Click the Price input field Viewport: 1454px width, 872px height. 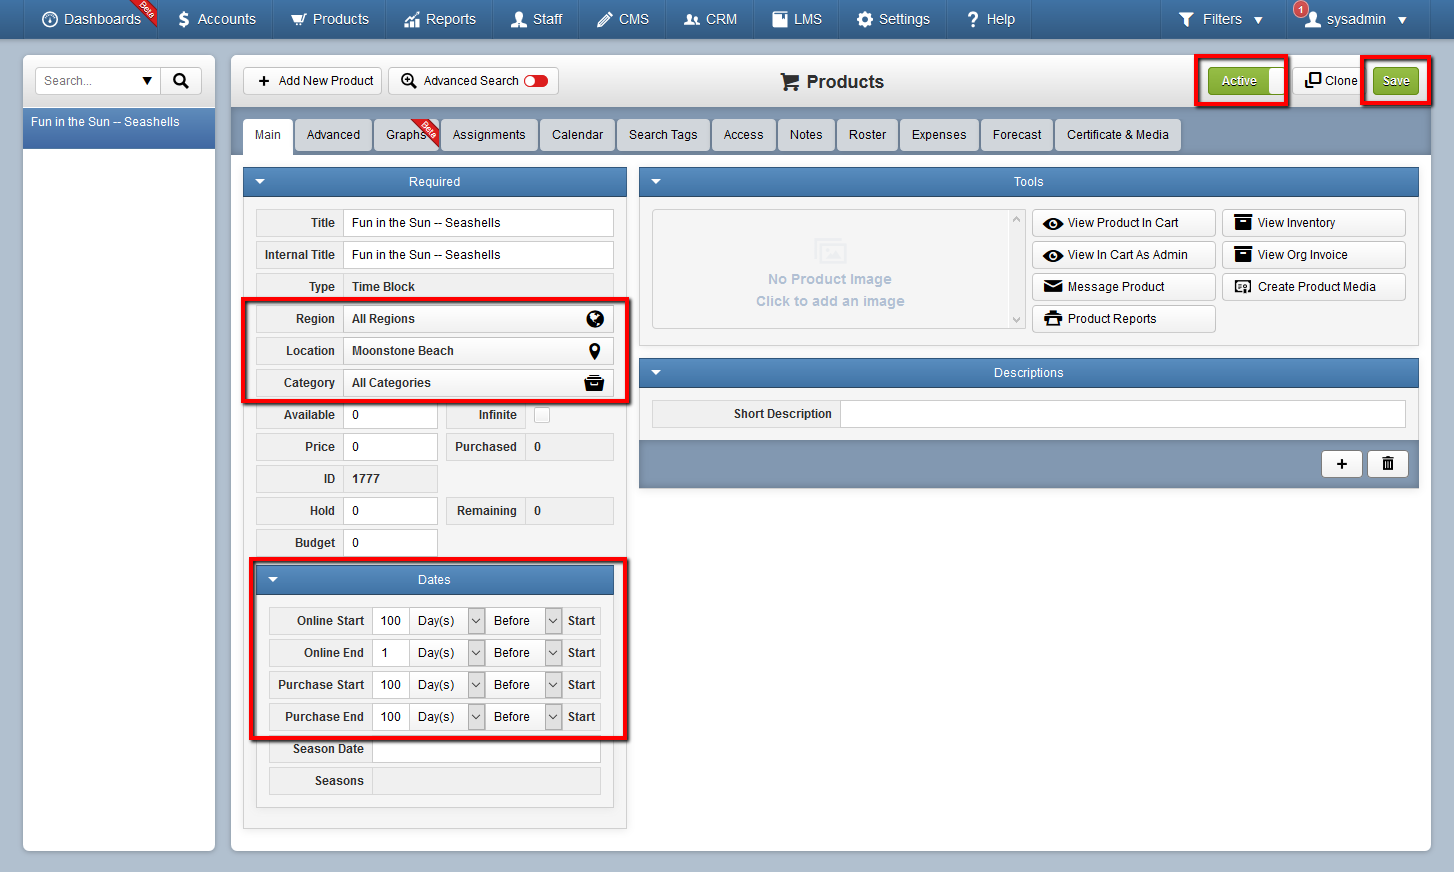(x=390, y=447)
